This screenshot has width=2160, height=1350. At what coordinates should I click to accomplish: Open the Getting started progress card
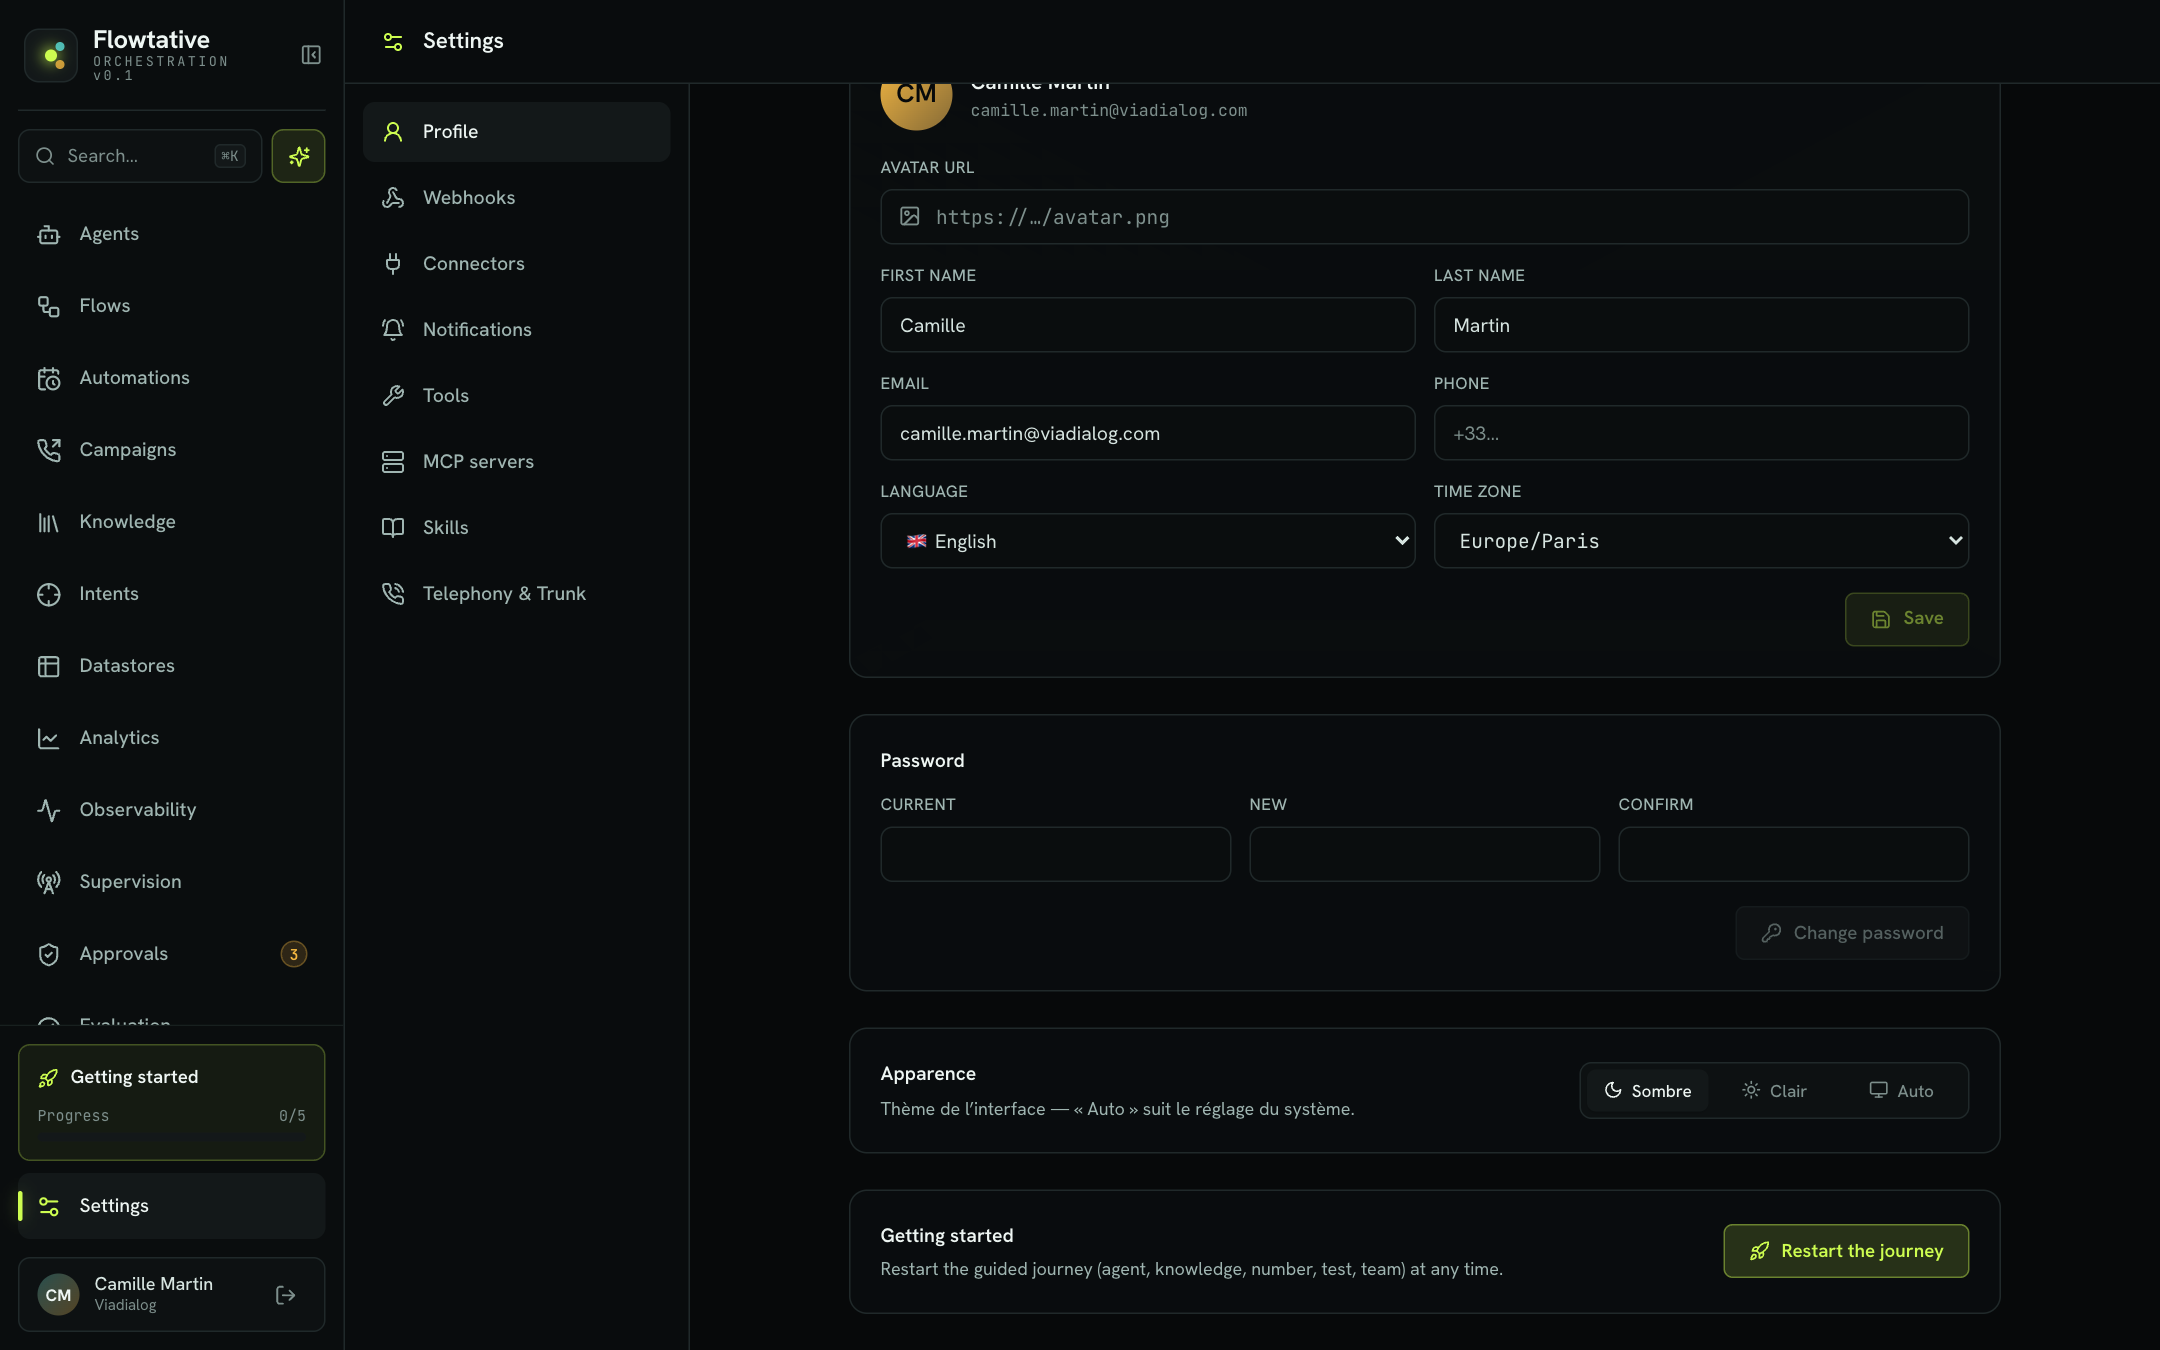pyautogui.click(x=171, y=1102)
